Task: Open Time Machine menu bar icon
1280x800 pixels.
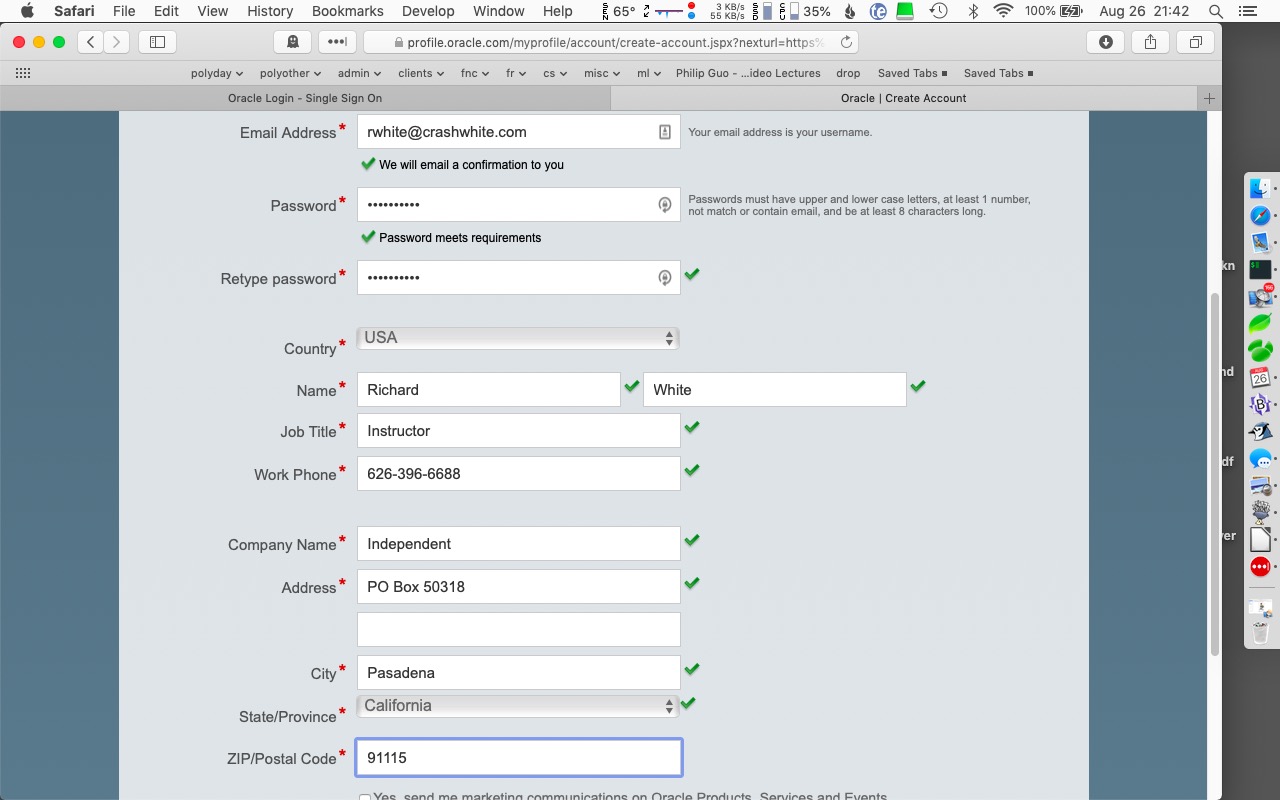Action: click(x=938, y=11)
